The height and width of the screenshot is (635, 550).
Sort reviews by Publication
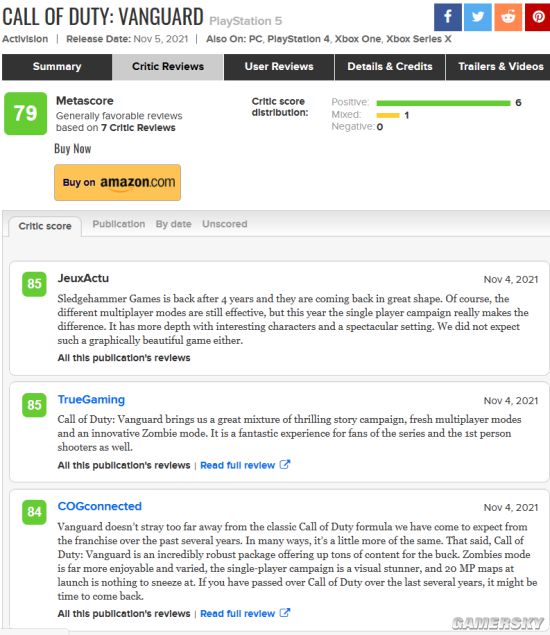click(119, 224)
